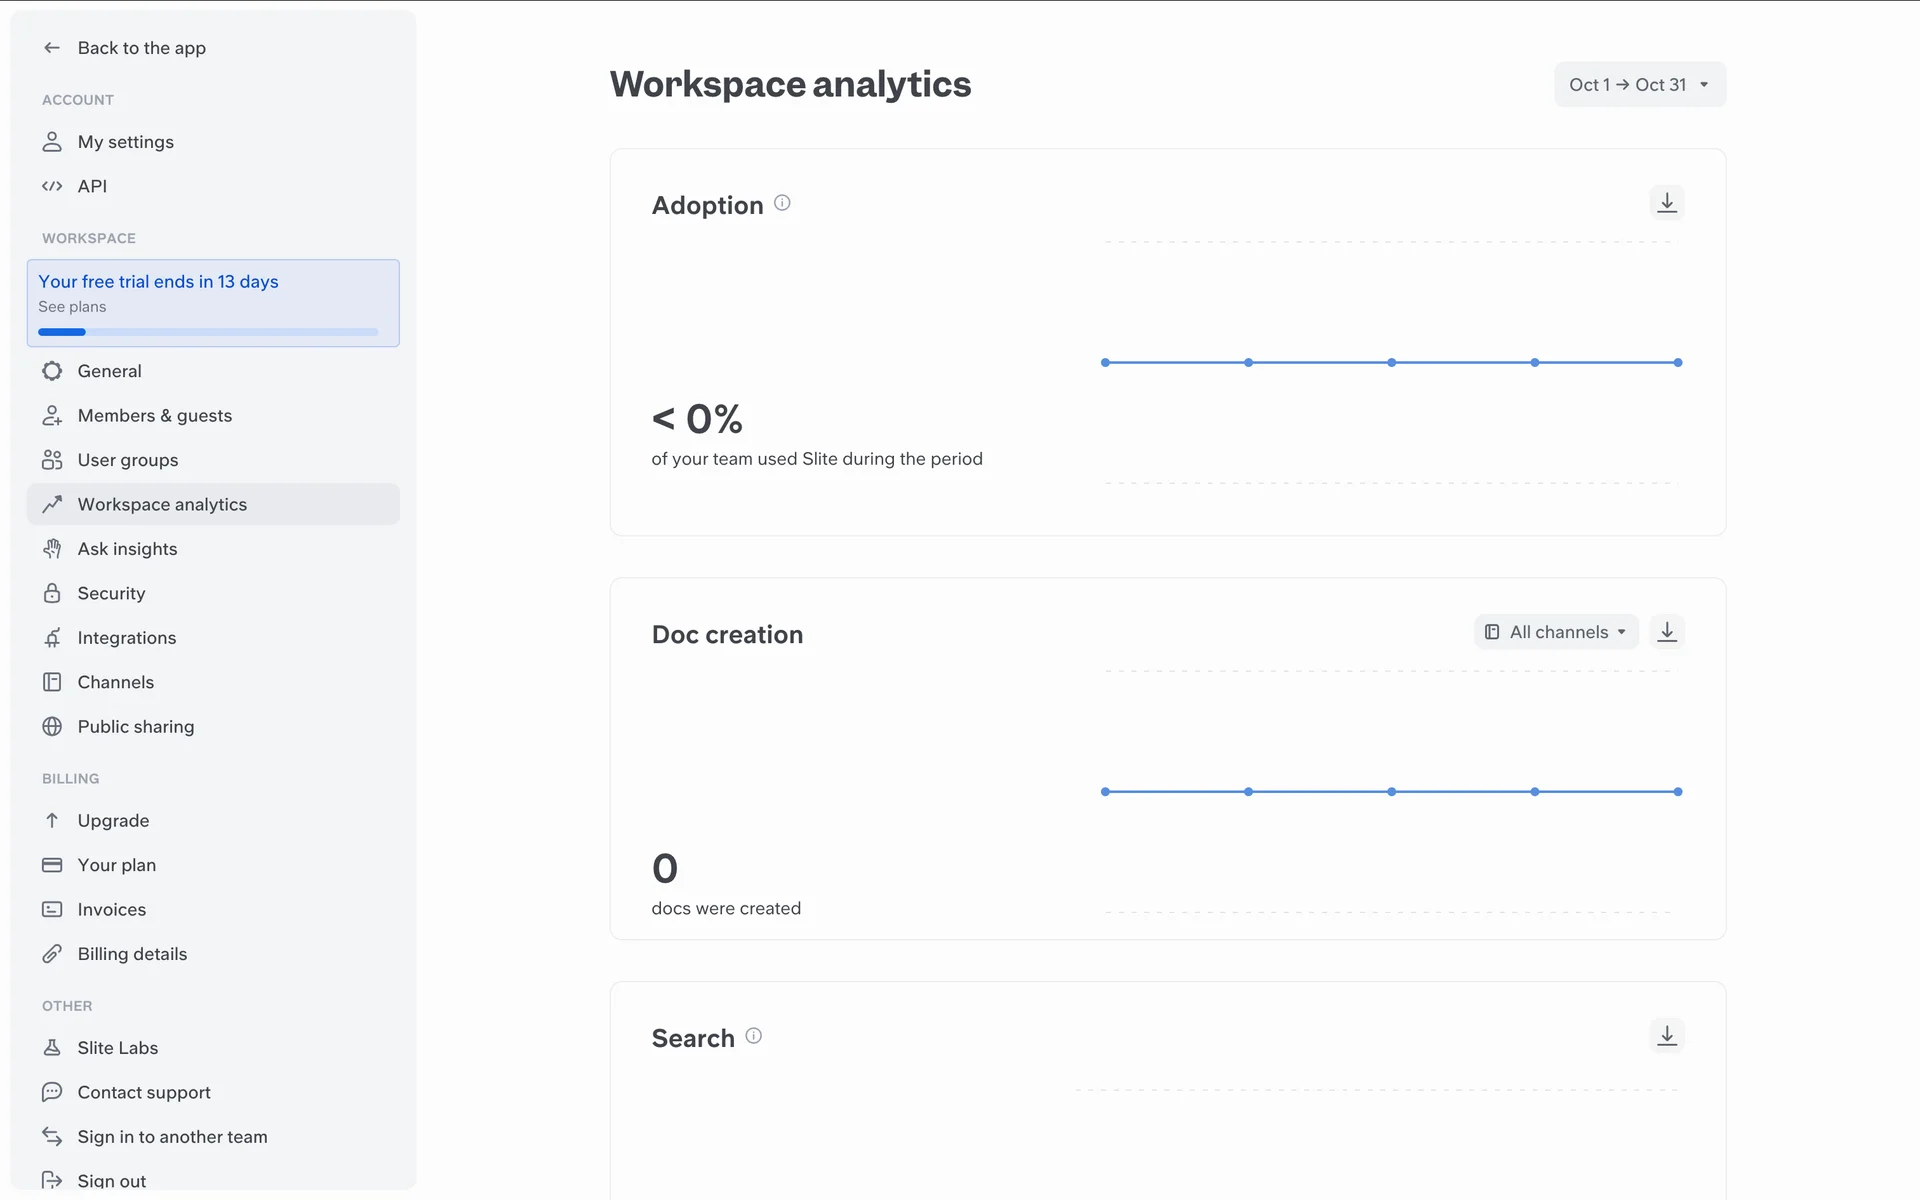Viewport: 1920px width, 1200px height.
Task: Click the Slite Labs flask icon
Action: 52,1048
